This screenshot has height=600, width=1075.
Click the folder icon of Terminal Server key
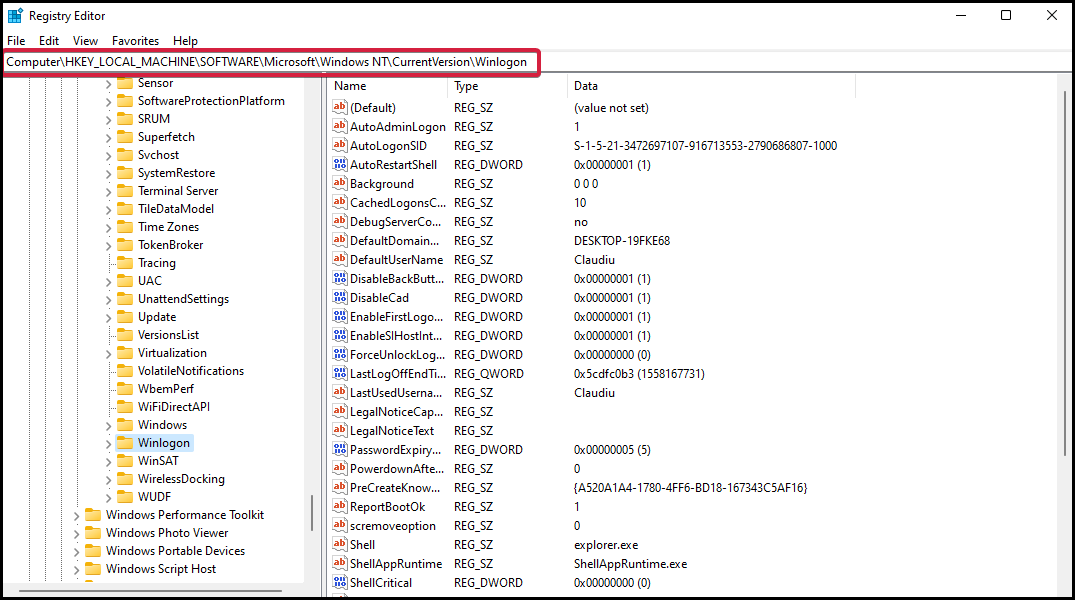coord(125,191)
